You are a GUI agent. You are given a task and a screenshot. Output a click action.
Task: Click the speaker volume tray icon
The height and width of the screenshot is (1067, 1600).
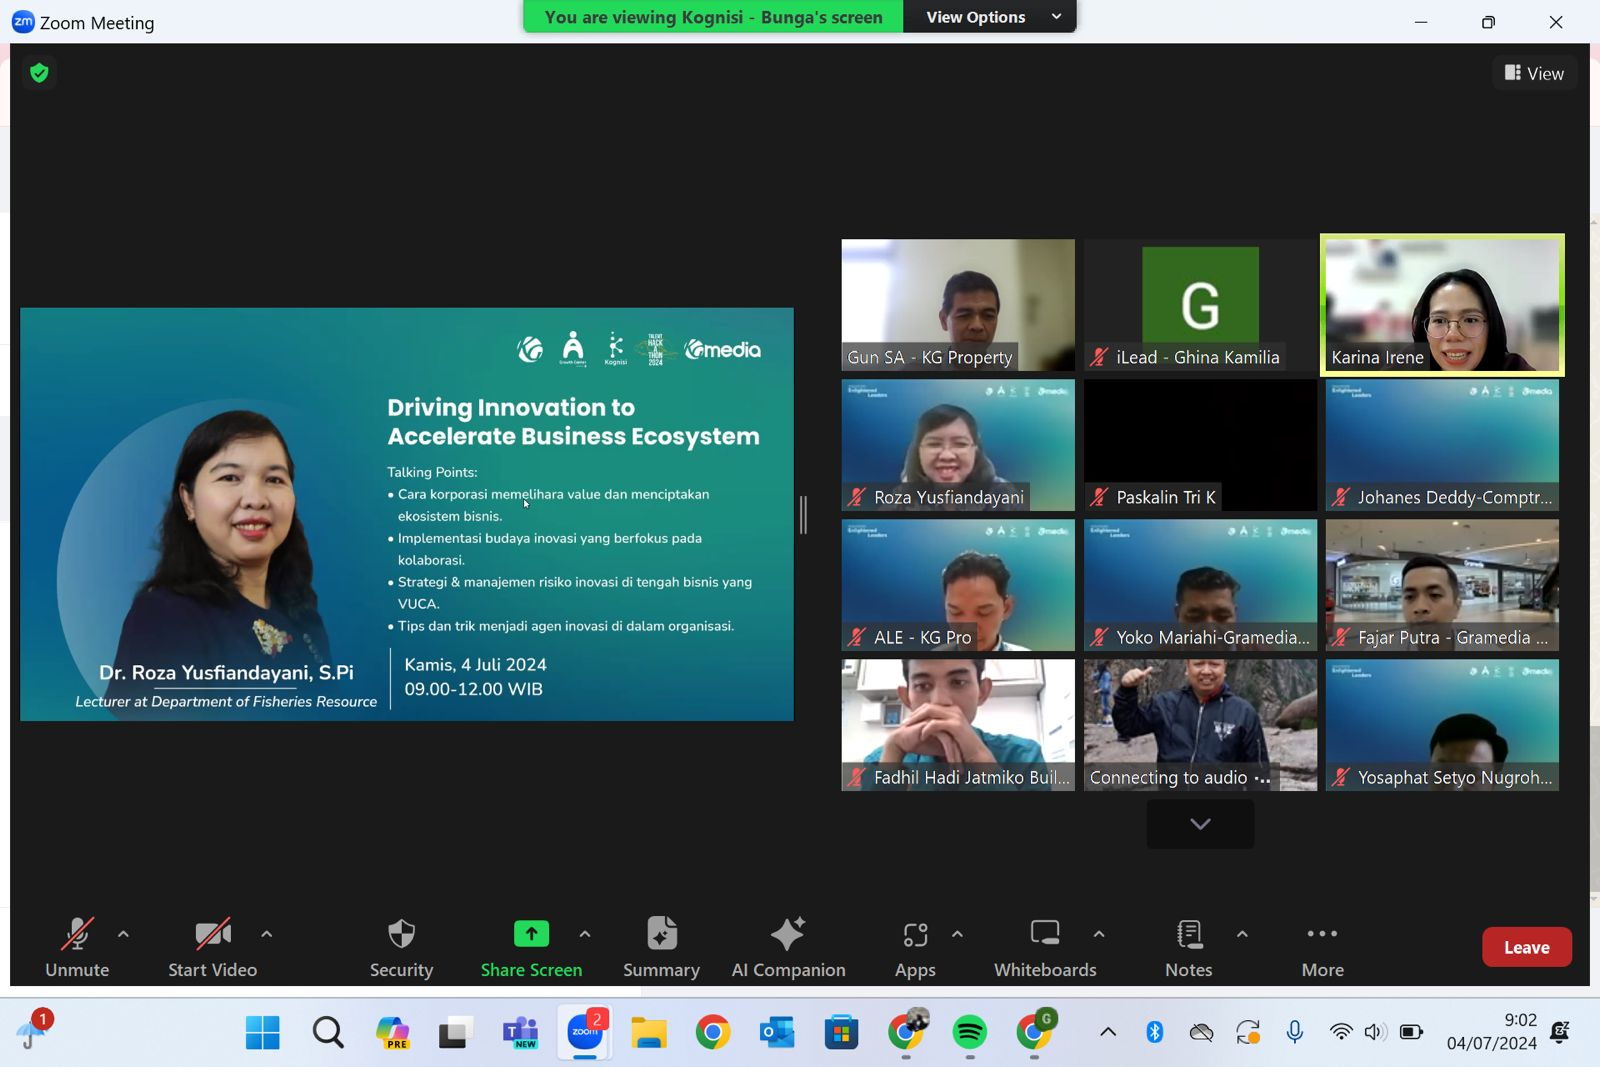[1375, 1032]
